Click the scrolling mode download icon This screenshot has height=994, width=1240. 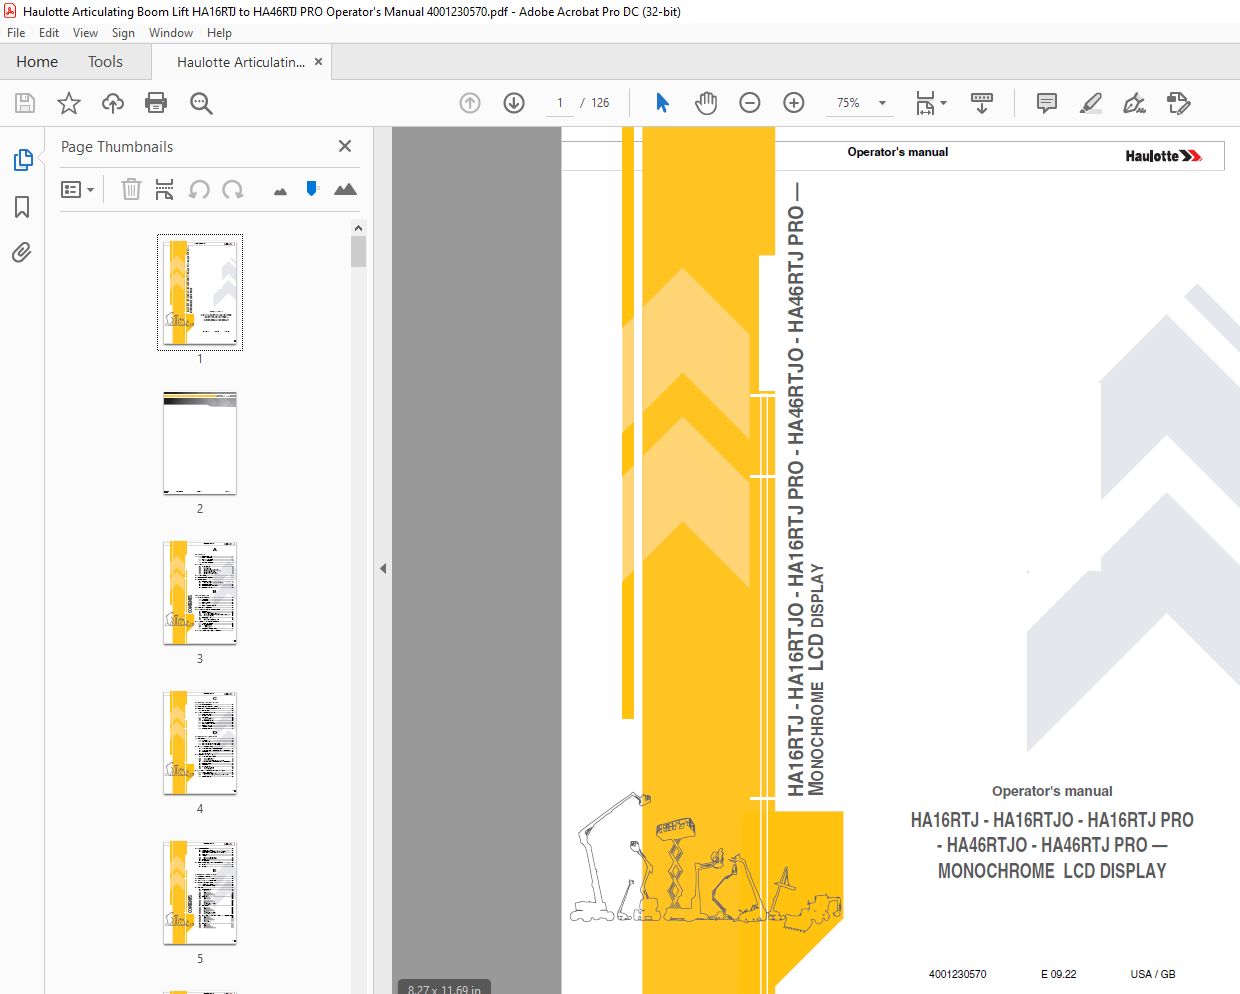tap(982, 103)
